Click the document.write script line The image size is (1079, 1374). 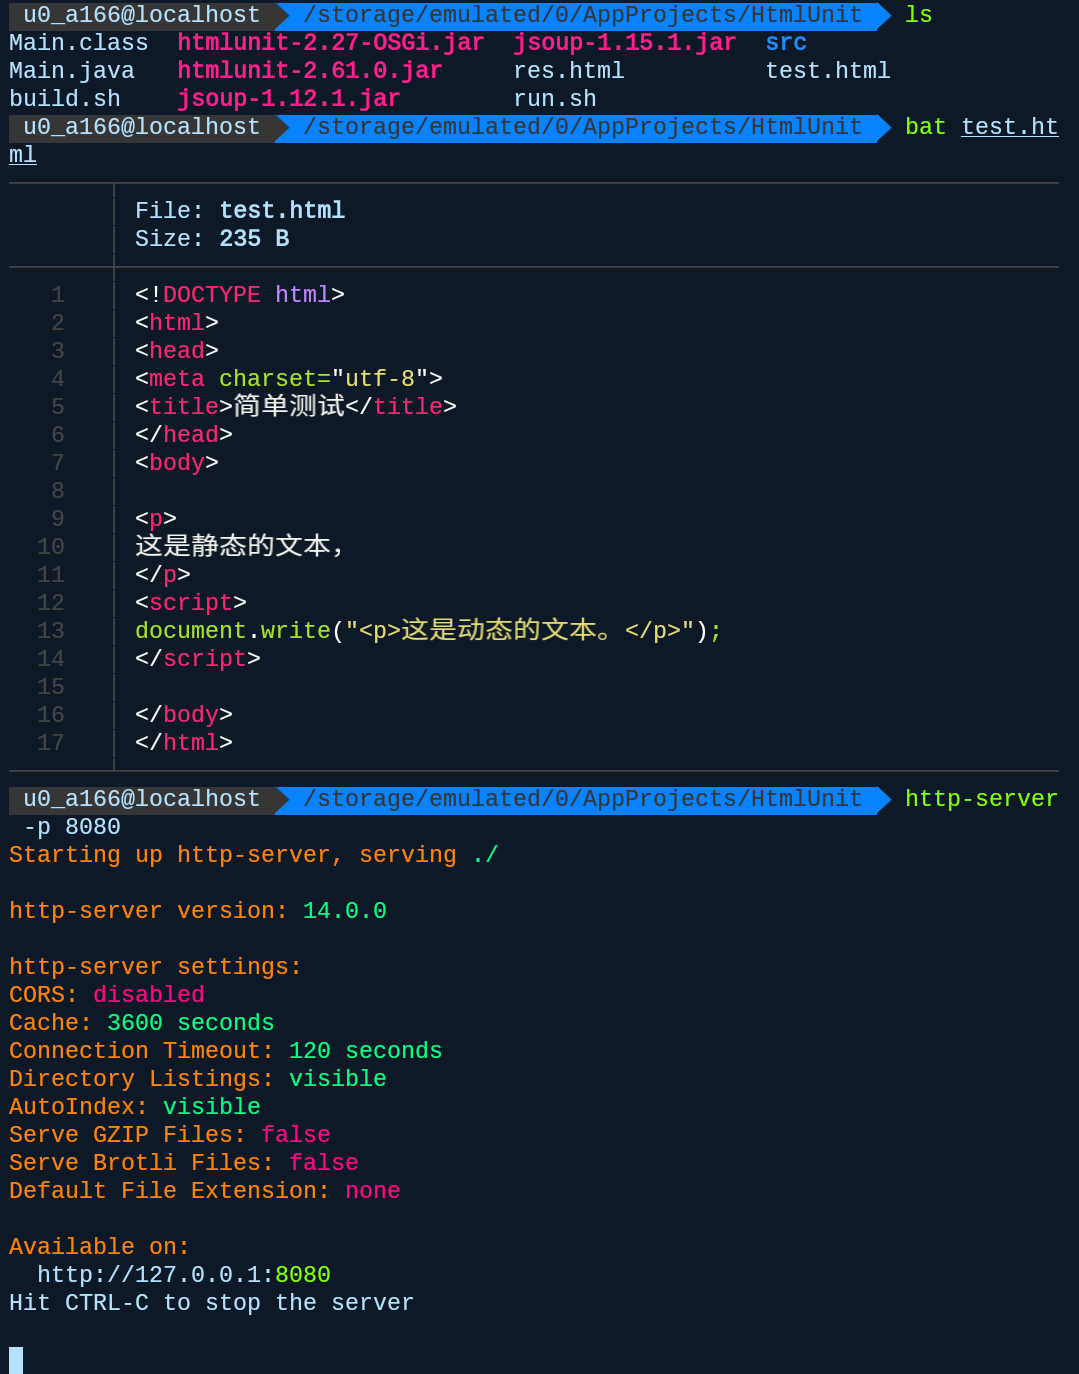click(x=428, y=631)
